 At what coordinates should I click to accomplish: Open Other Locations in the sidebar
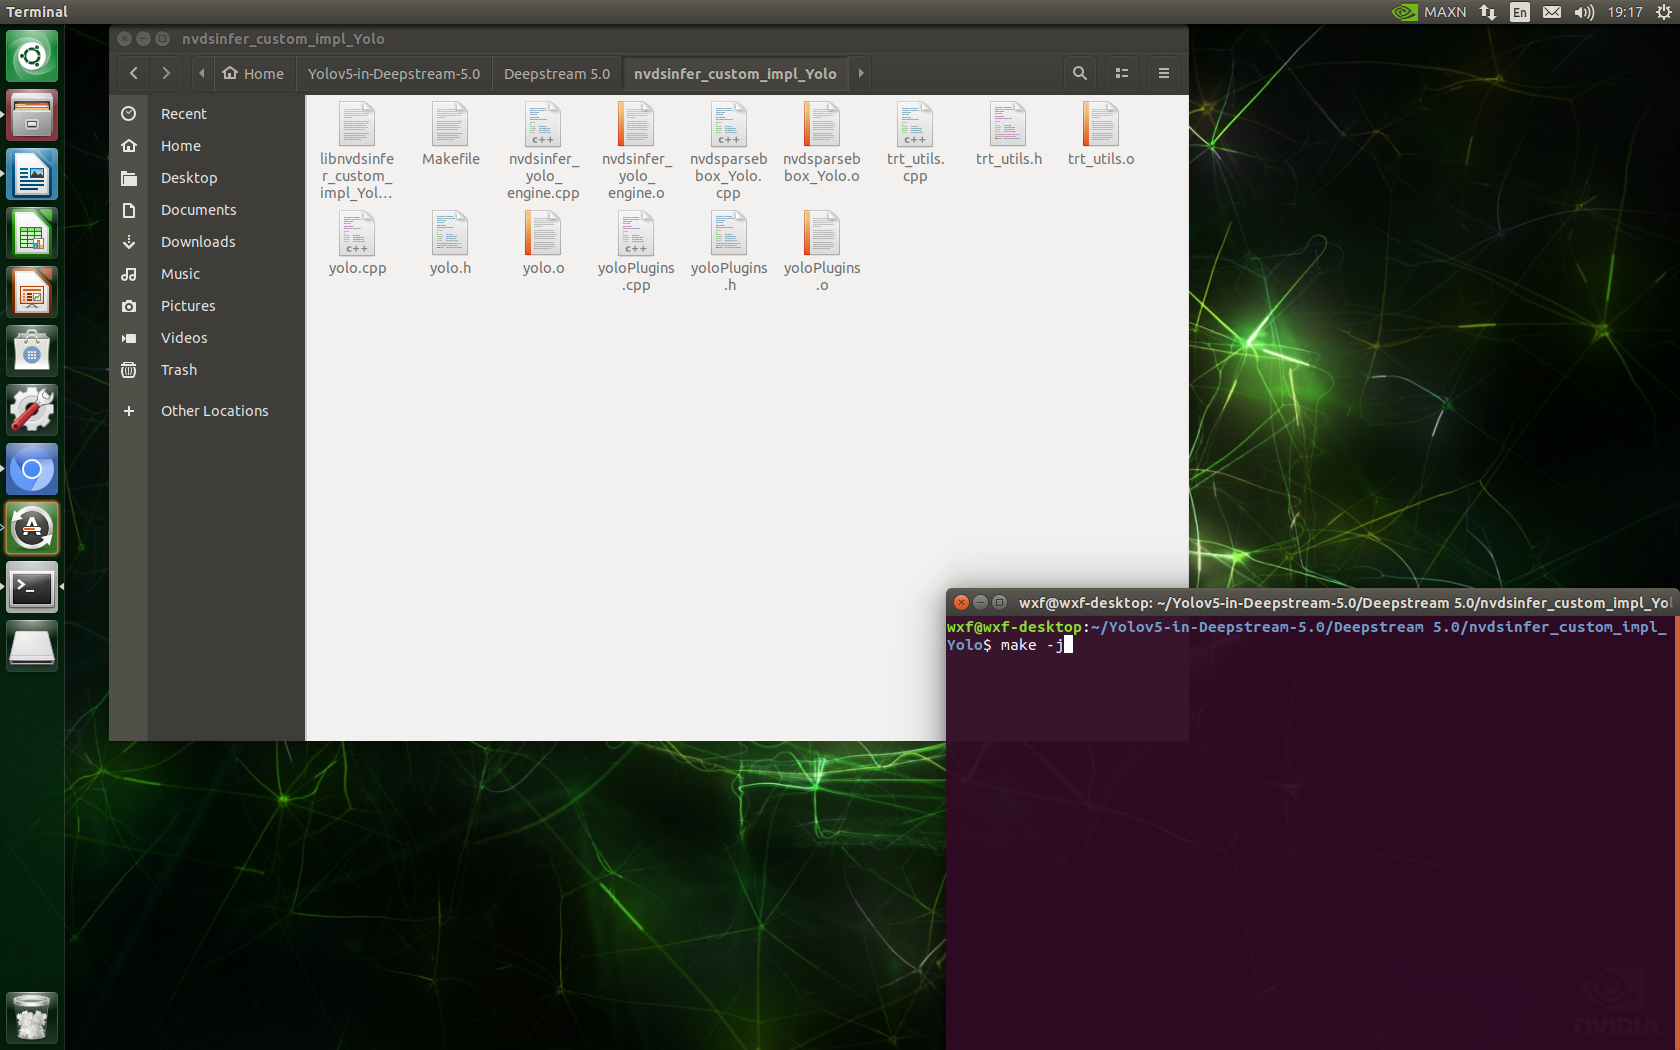214,410
